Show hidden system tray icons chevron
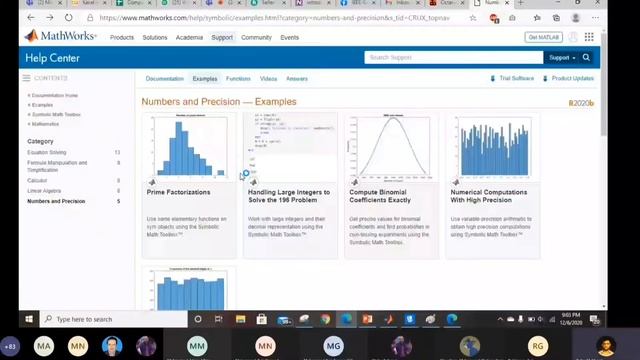This screenshot has height=360, width=640. point(500,319)
